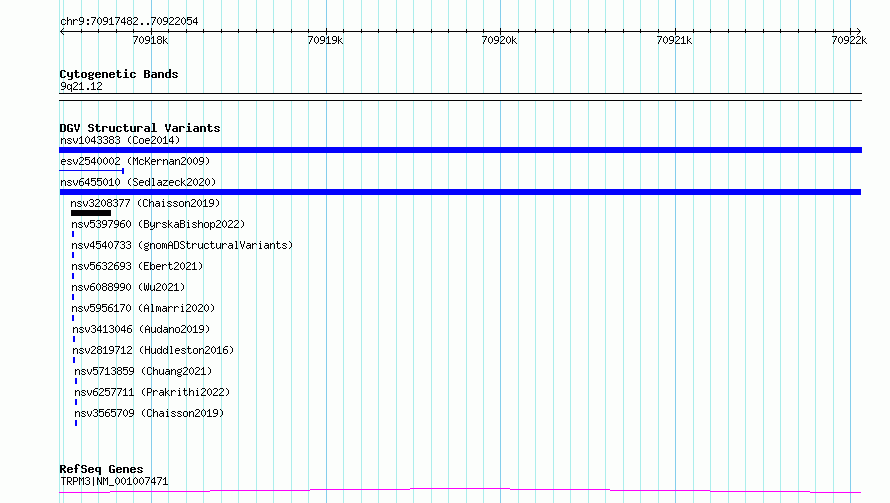Click the blue bar of nsv6455010
Image resolution: width=890 pixels, height=503 pixels.
(x=460, y=192)
